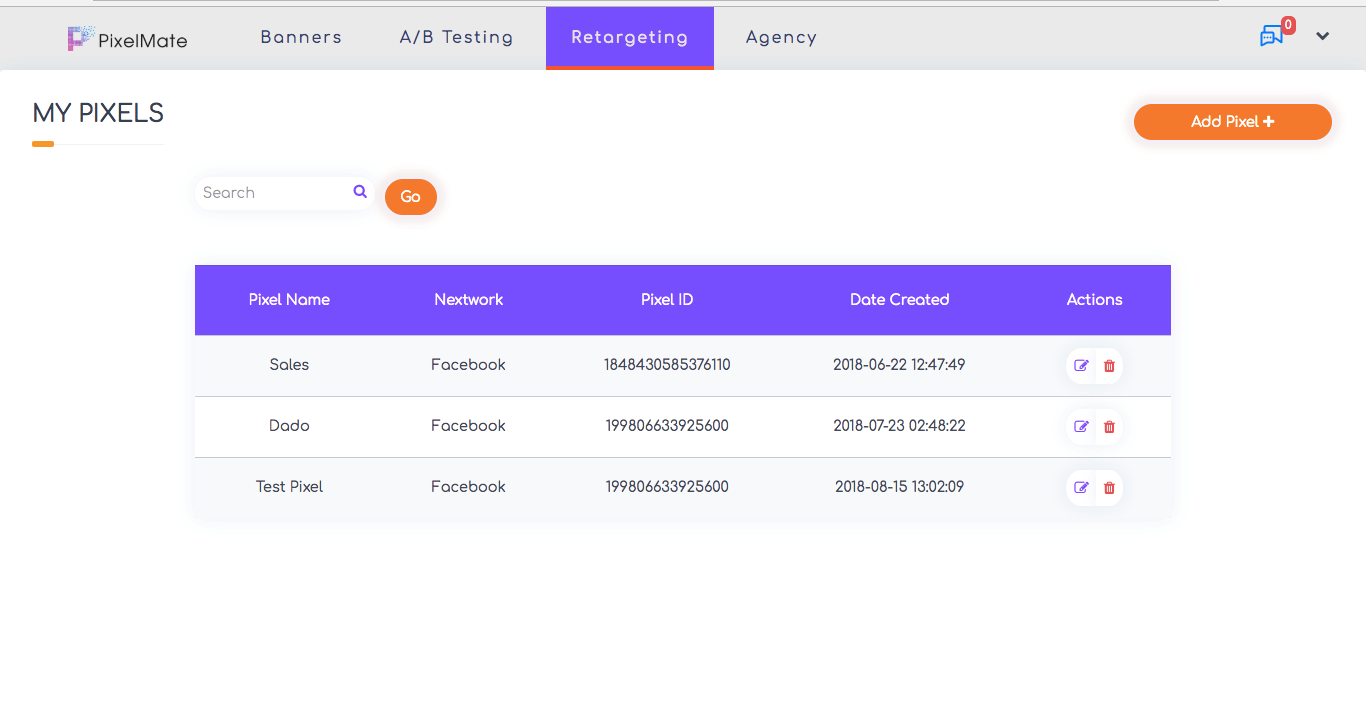Click pixel ID 1848430585376110

667,365
